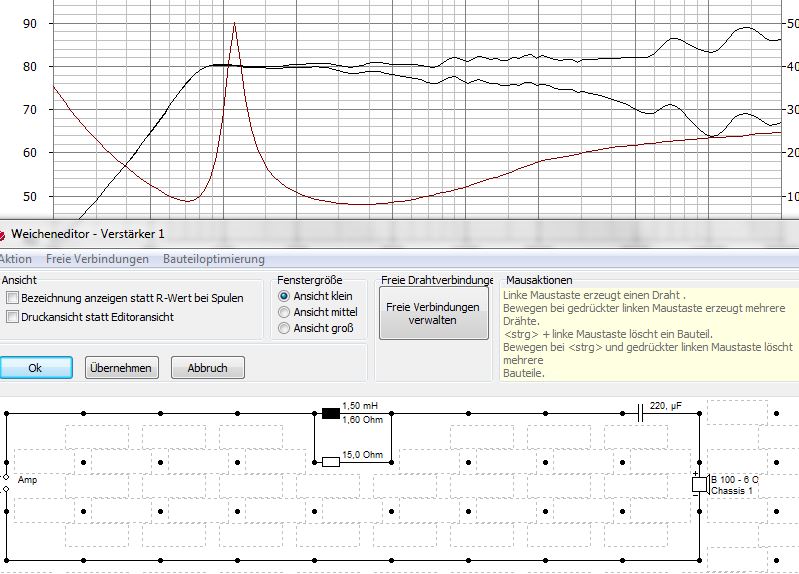Click the inductor symbol labeled 1,50 mH
Screen dimensions: 799x574
[330, 411]
